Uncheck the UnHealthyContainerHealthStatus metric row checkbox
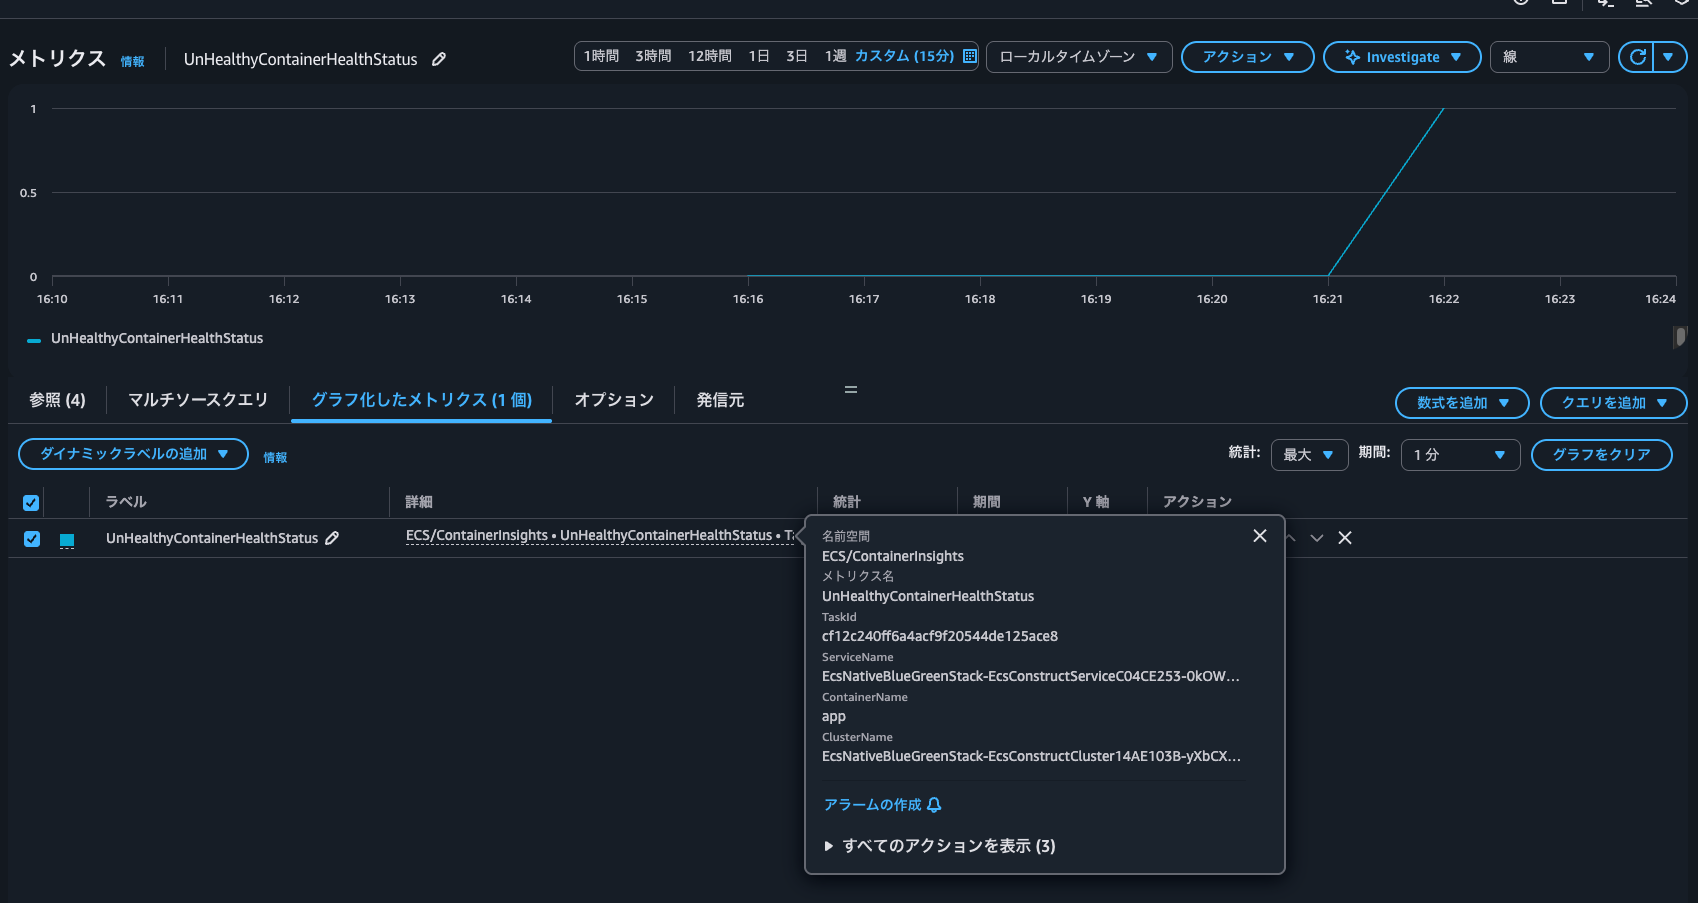This screenshot has height=903, width=1698. (x=32, y=539)
